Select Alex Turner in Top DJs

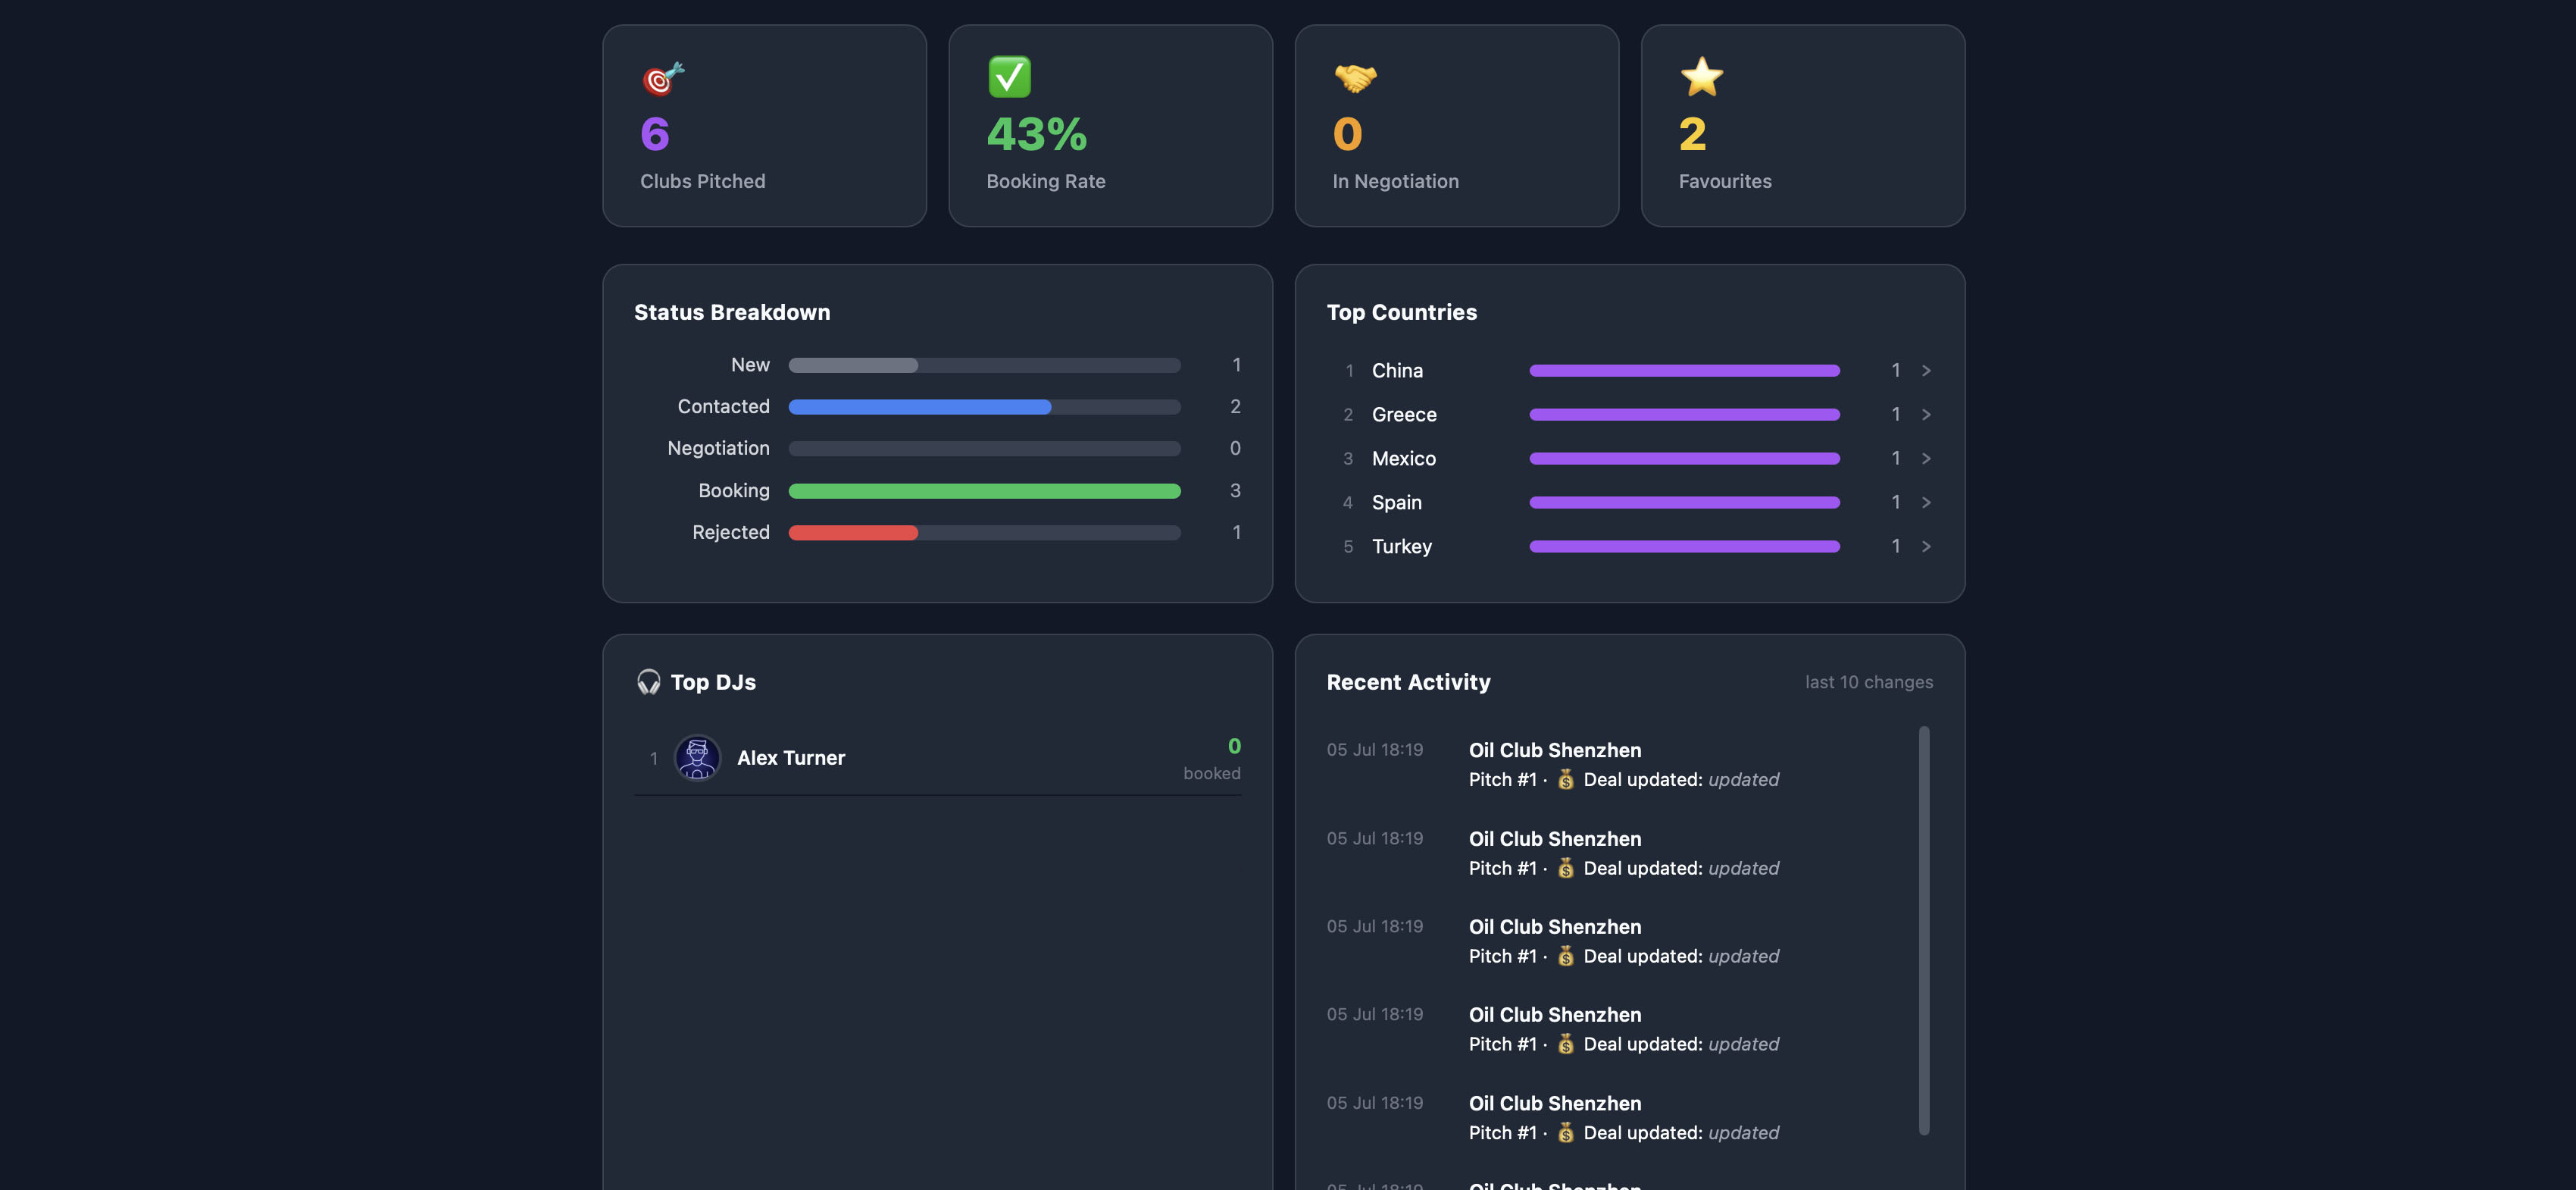click(x=937, y=758)
